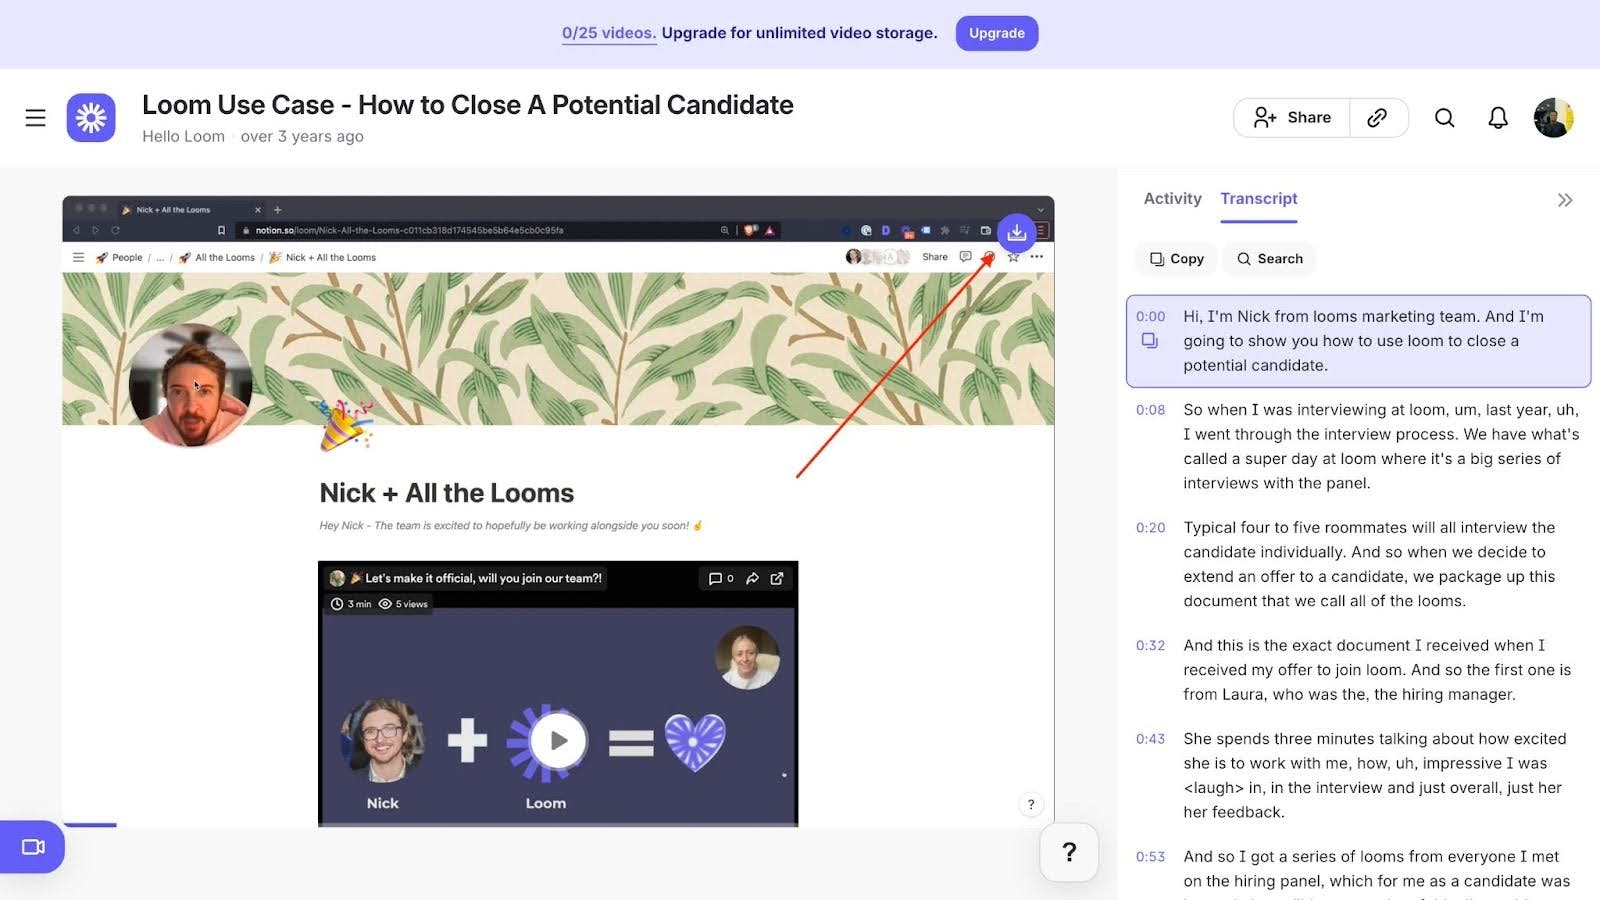Open search from the header magnifier
1600x900 pixels.
(1444, 118)
